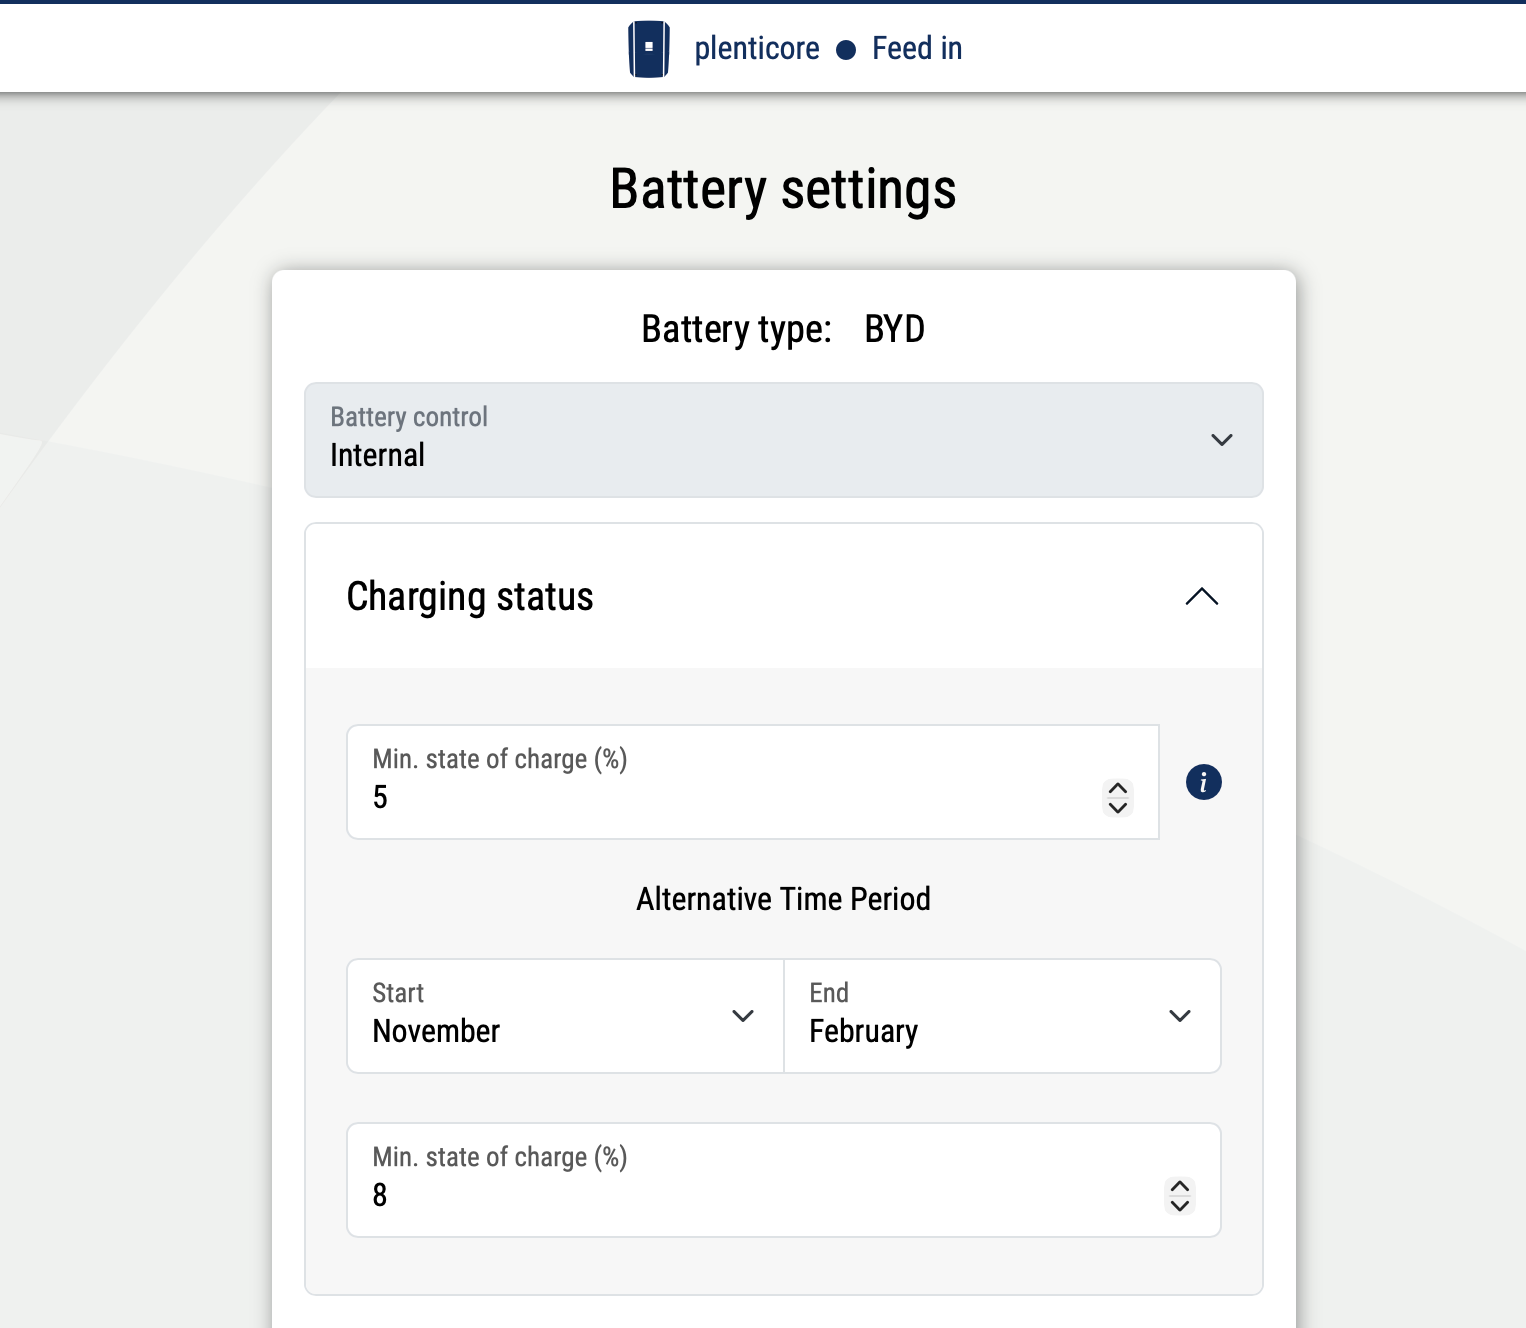This screenshot has width=1526, height=1328.
Task: Click the status dot before Feed in
Action: coord(846,50)
